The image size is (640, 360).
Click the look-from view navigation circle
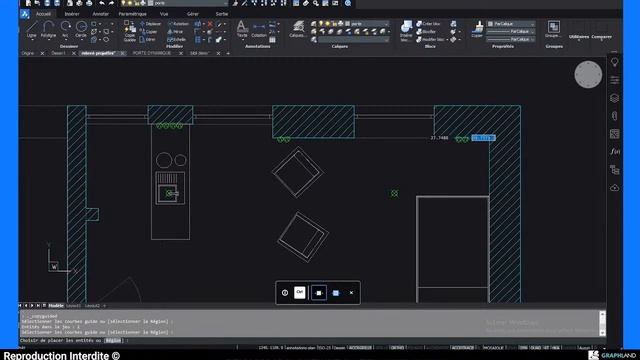pyautogui.click(x=588, y=75)
